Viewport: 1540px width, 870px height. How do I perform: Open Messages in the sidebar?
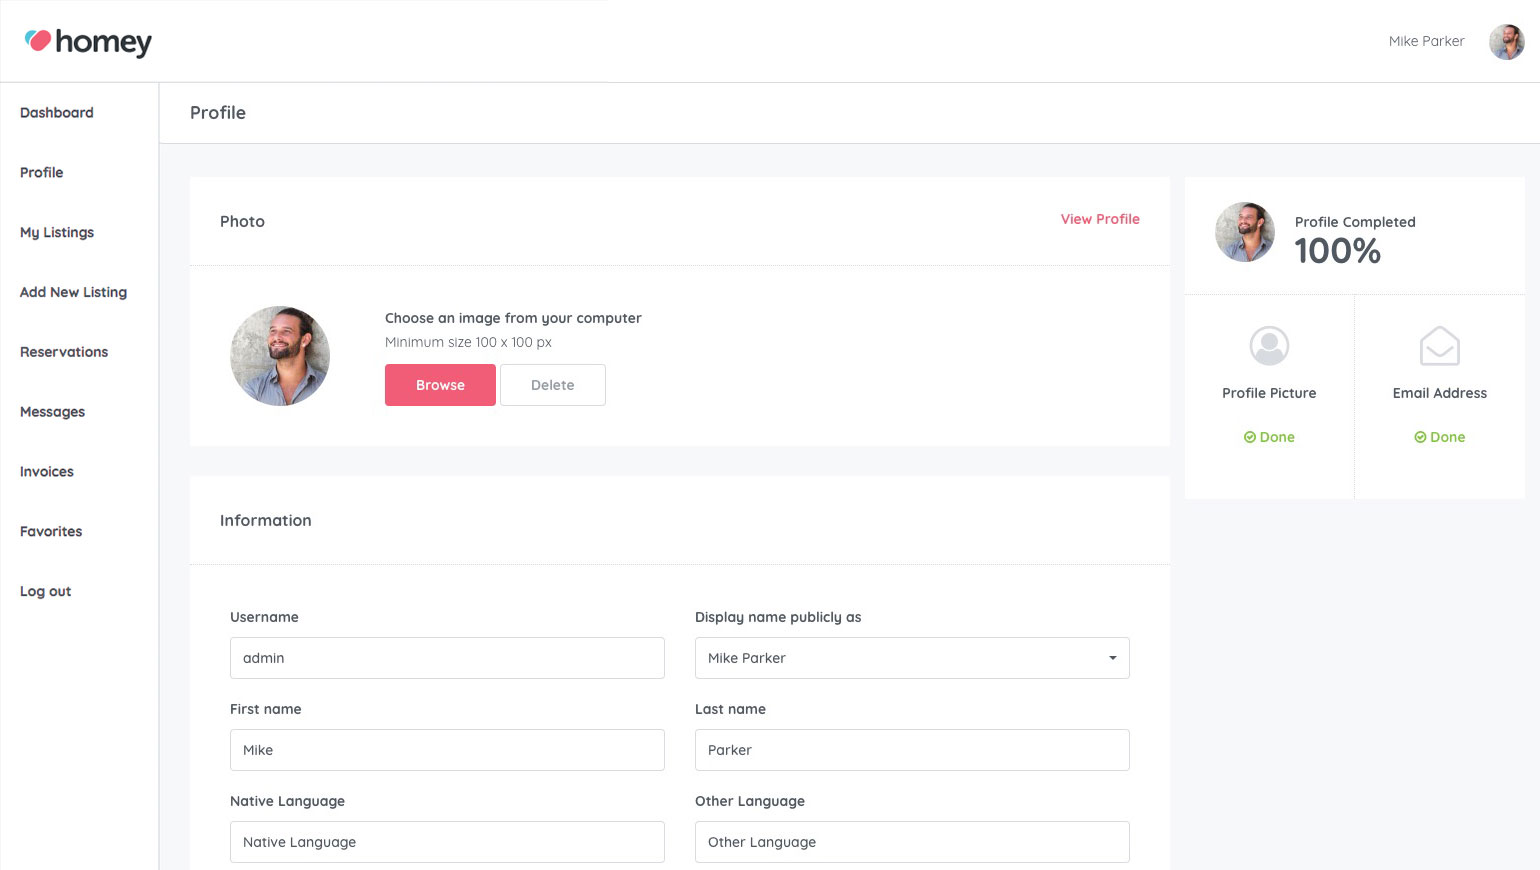click(x=52, y=412)
